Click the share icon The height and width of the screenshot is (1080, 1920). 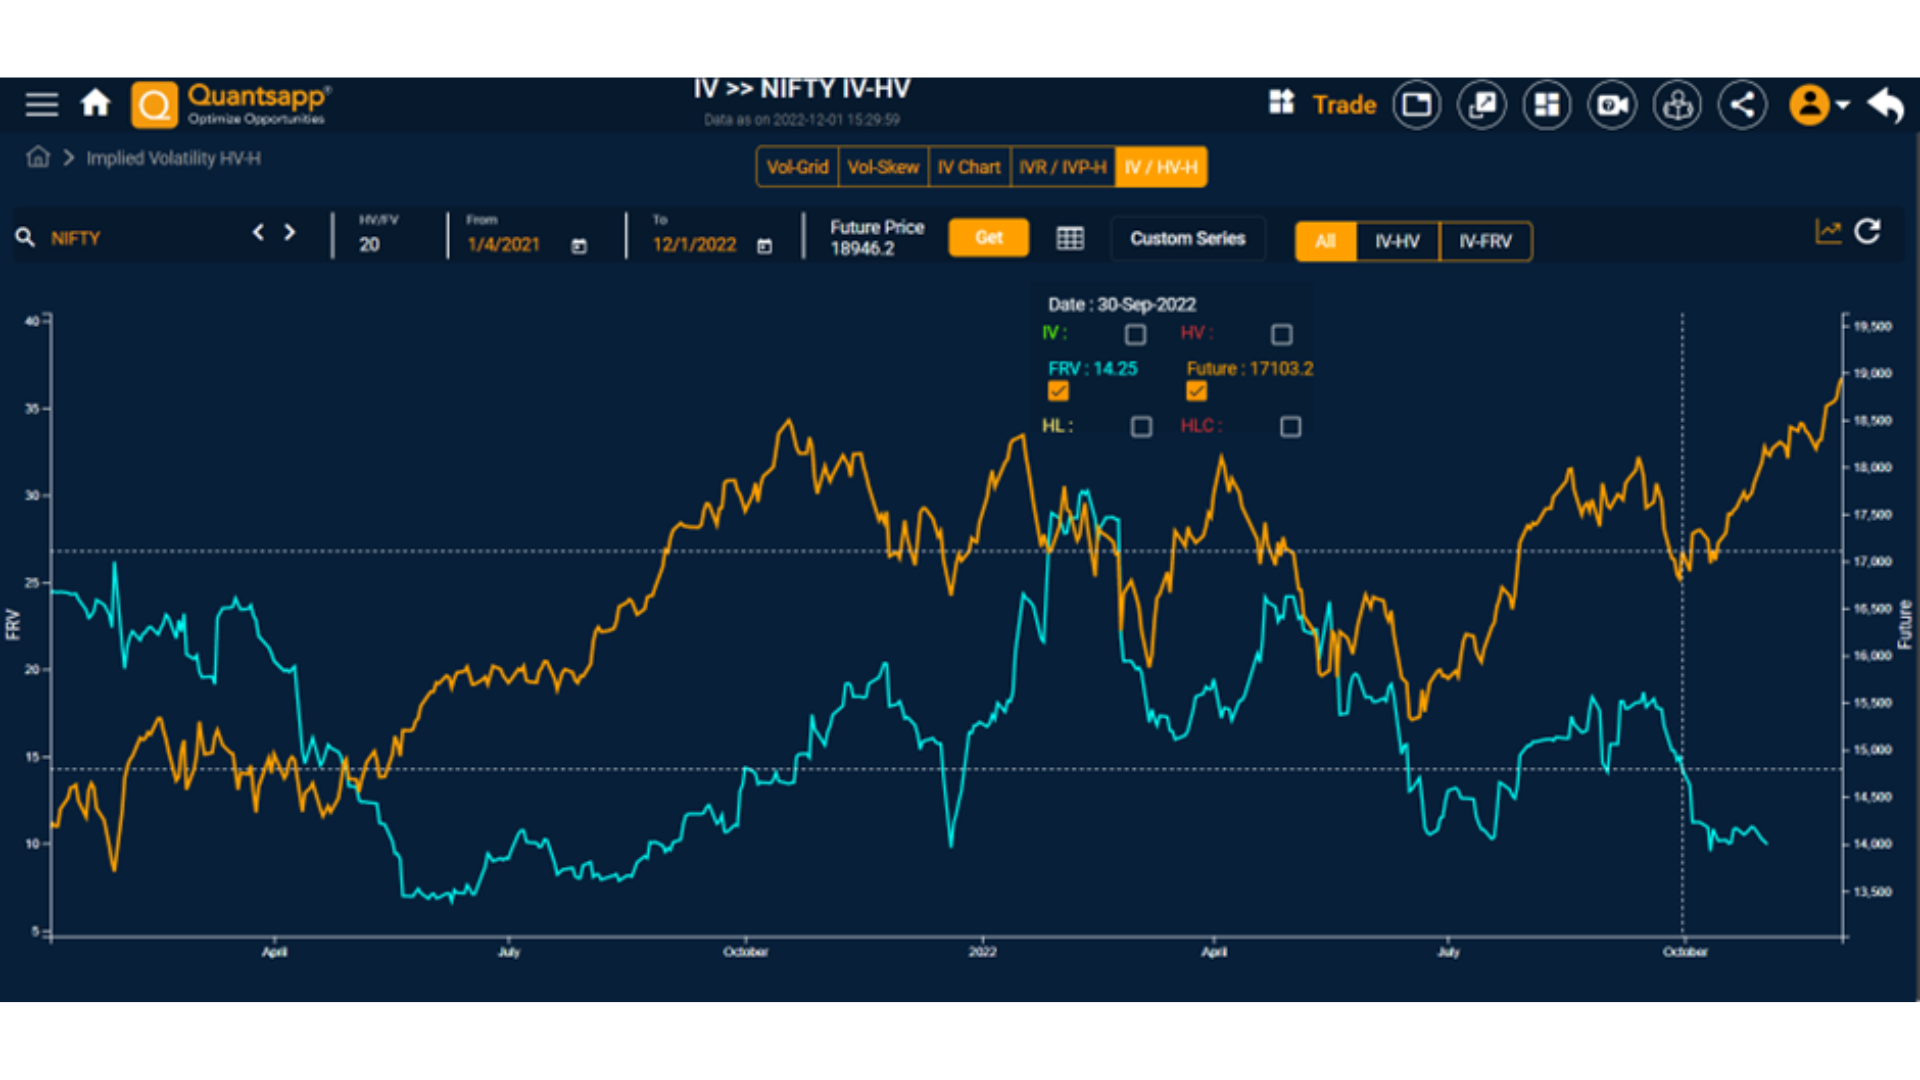click(1742, 105)
